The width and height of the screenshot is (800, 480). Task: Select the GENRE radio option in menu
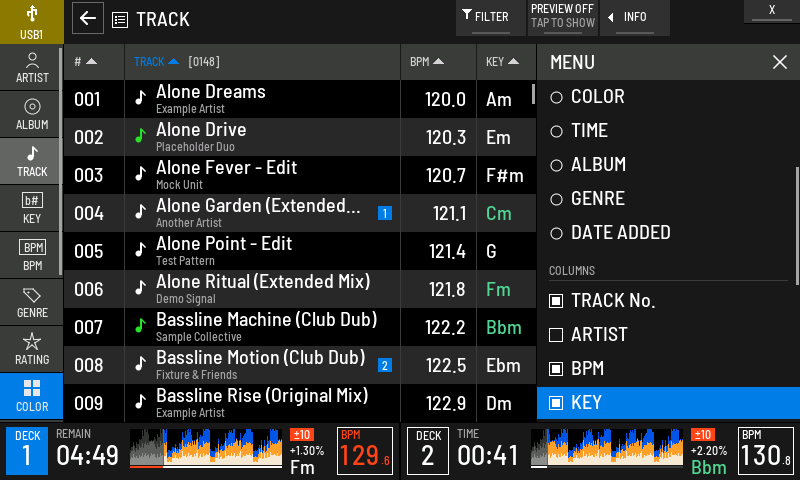click(557, 199)
